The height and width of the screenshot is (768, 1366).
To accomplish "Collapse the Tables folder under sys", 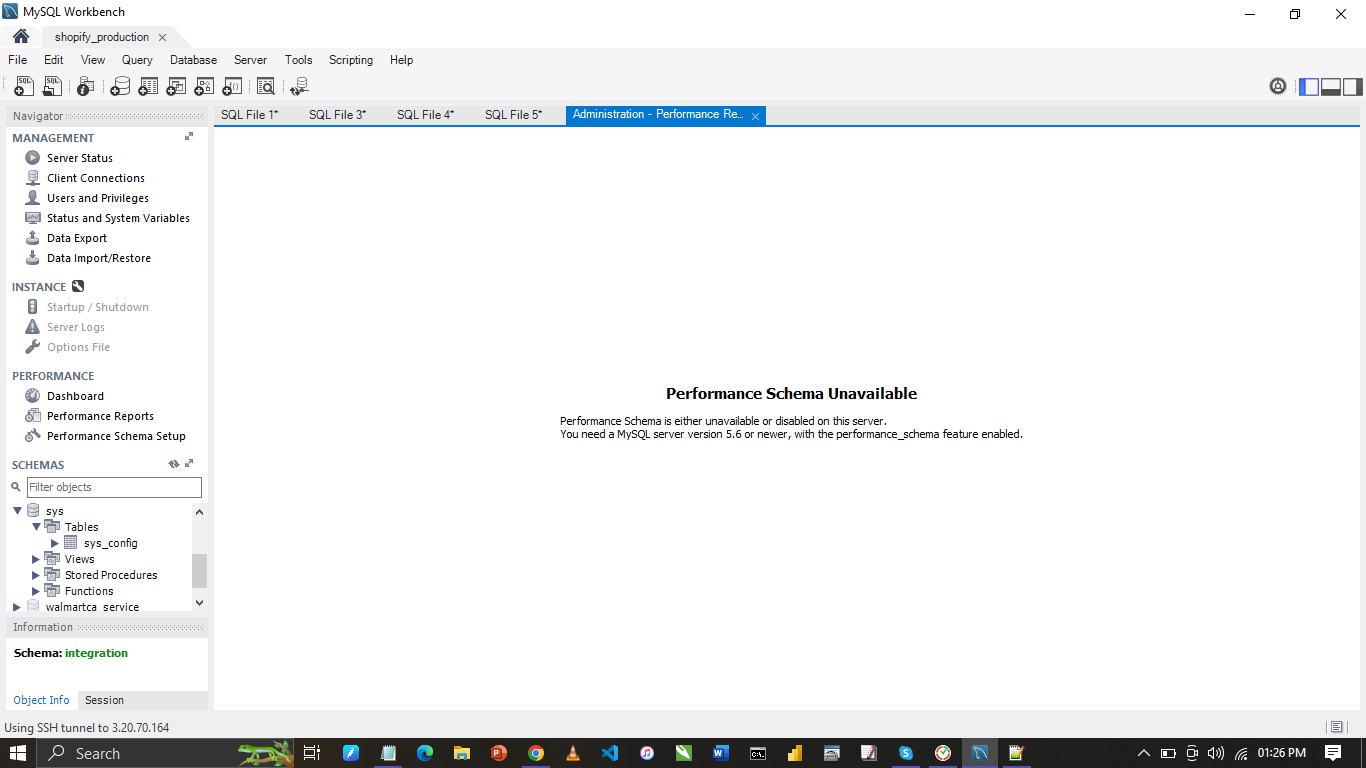I will tap(36, 527).
